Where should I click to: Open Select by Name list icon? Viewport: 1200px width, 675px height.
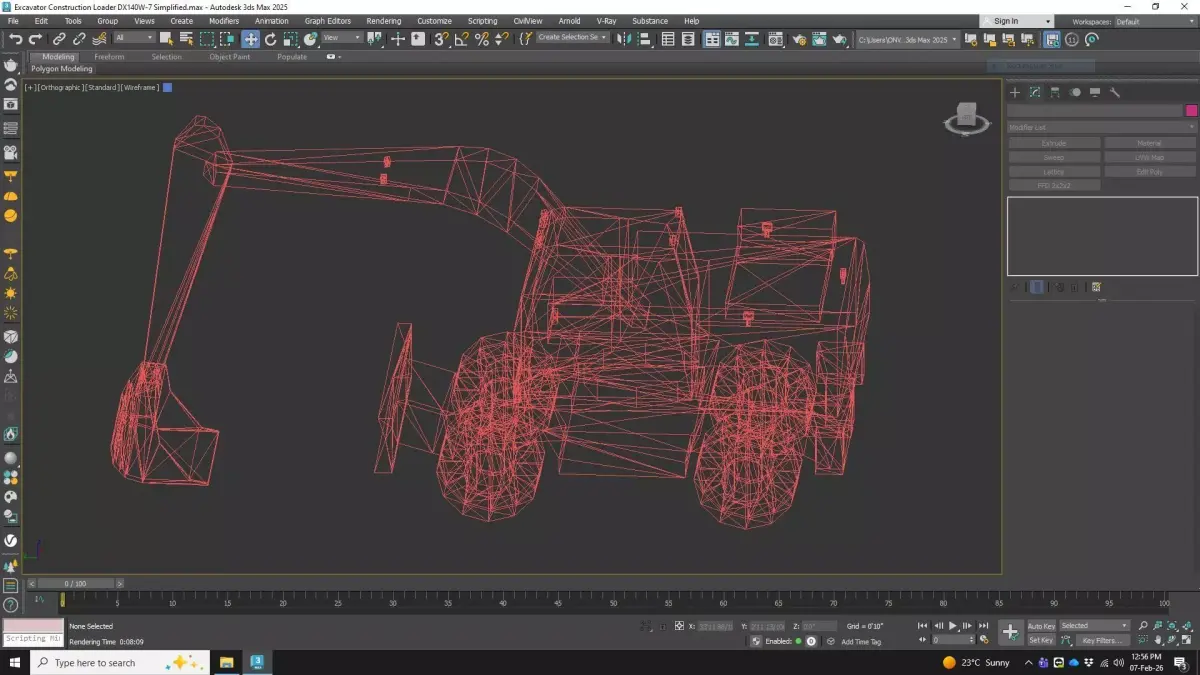[x=186, y=39]
